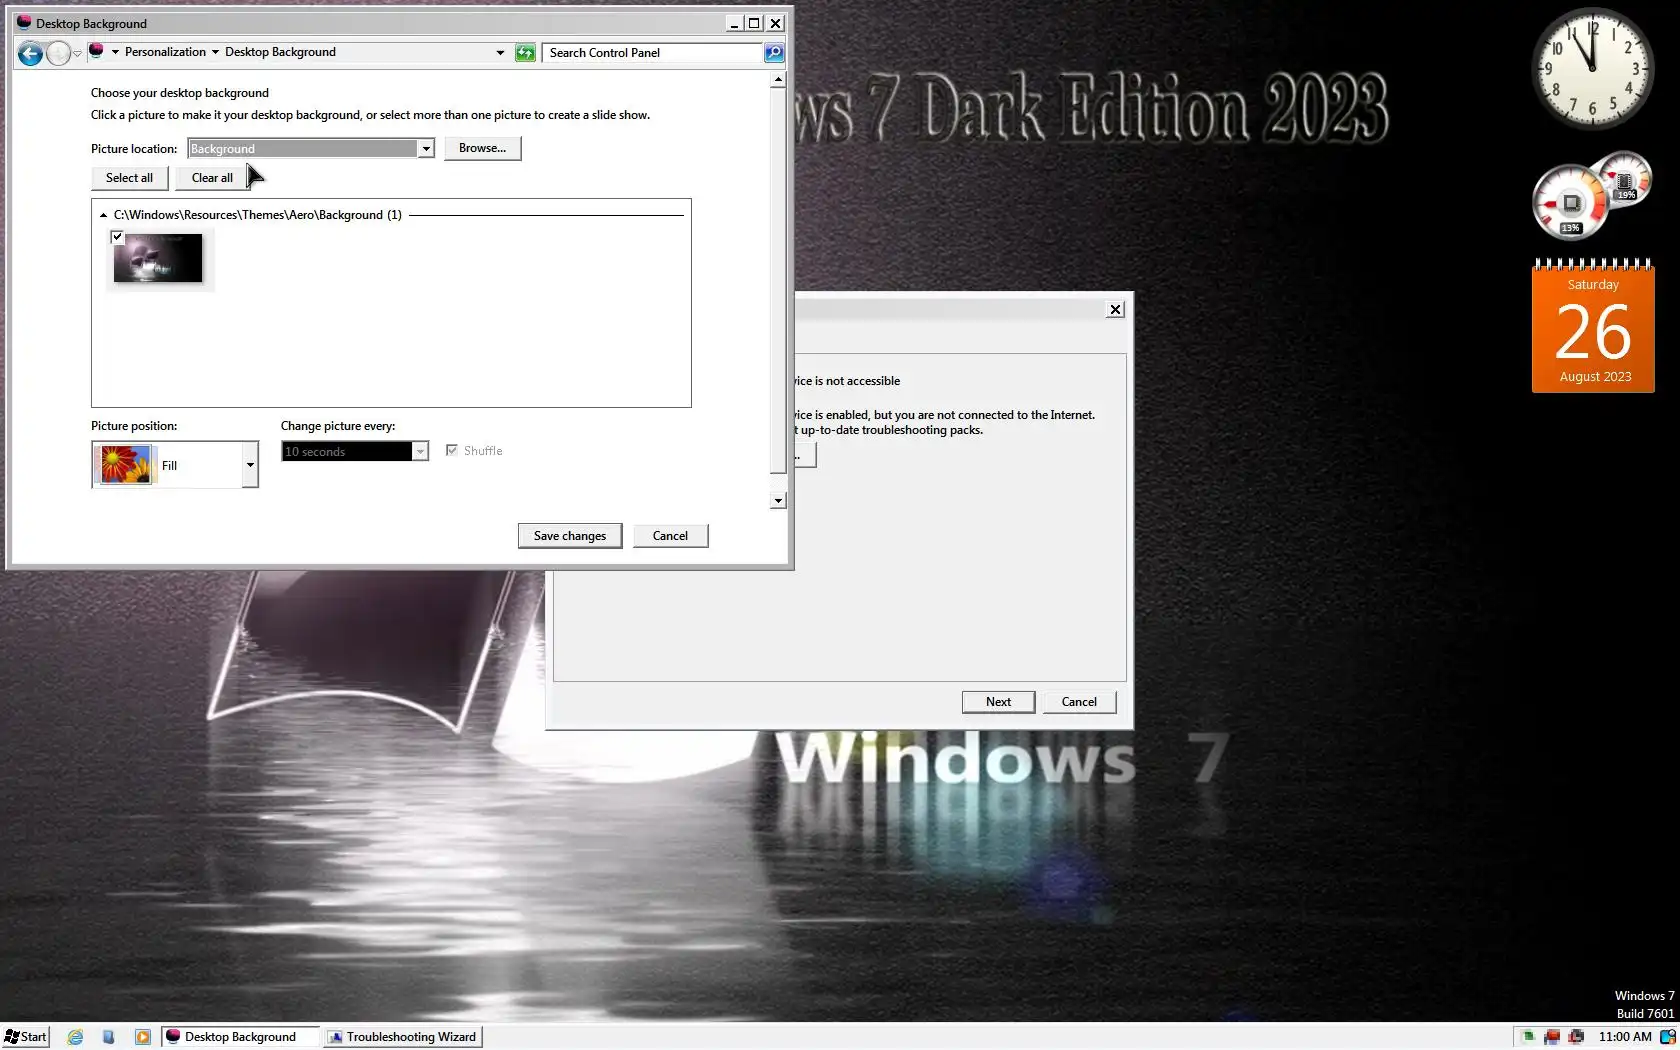This screenshot has height=1050, width=1680.
Task: Click the dark system tray icon beside the clock
Action: tap(1576, 1037)
